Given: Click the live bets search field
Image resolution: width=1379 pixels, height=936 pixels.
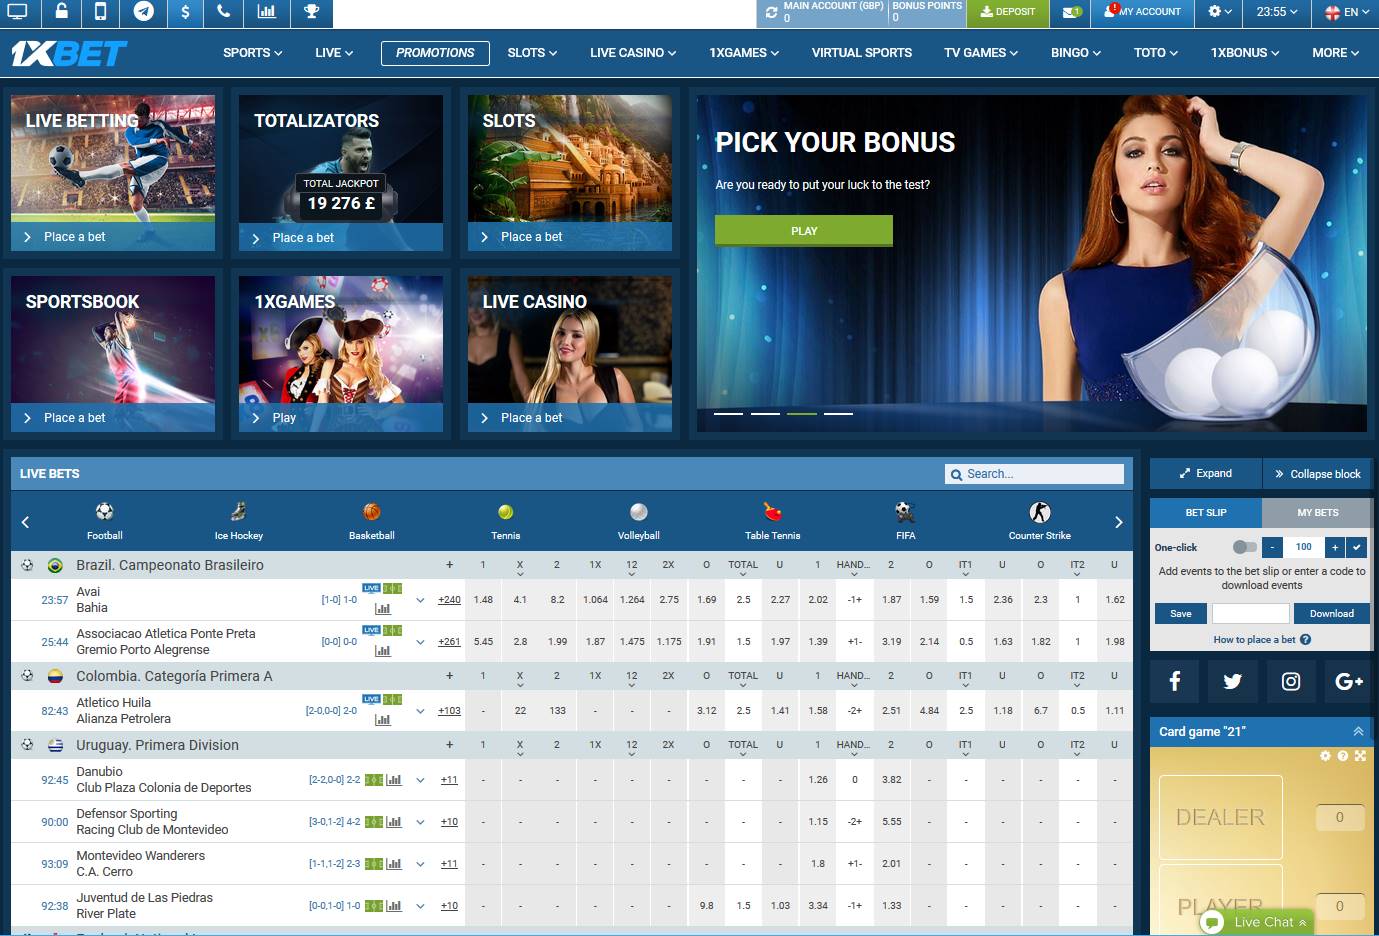Looking at the screenshot, I should click(x=1034, y=473).
